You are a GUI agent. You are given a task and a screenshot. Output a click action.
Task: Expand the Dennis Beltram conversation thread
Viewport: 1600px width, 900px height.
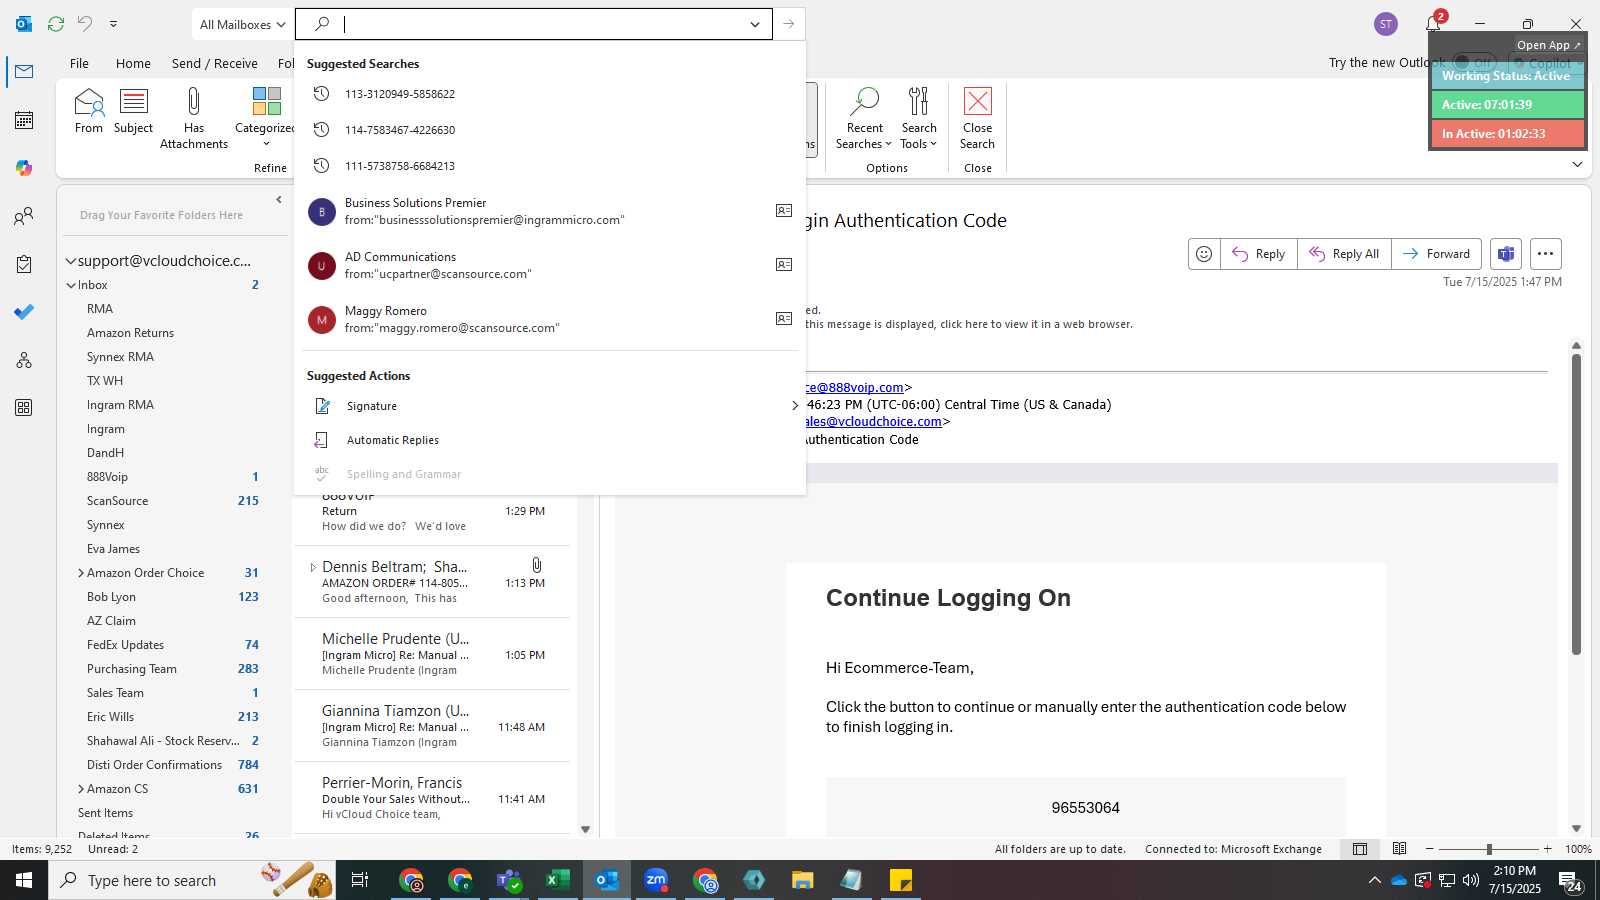point(313,567)
